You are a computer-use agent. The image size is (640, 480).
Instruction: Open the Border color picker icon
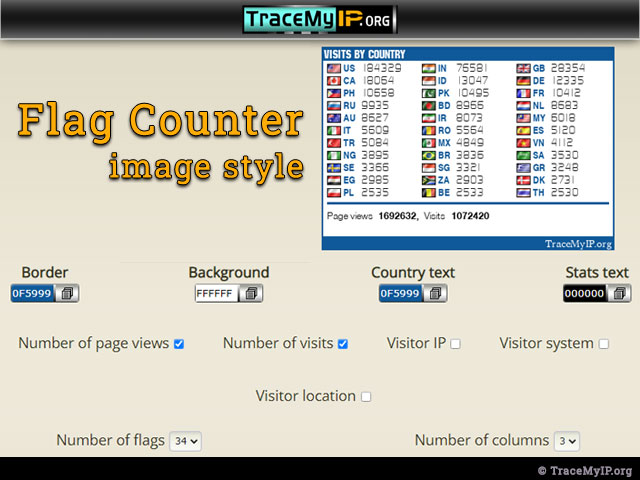67,293
